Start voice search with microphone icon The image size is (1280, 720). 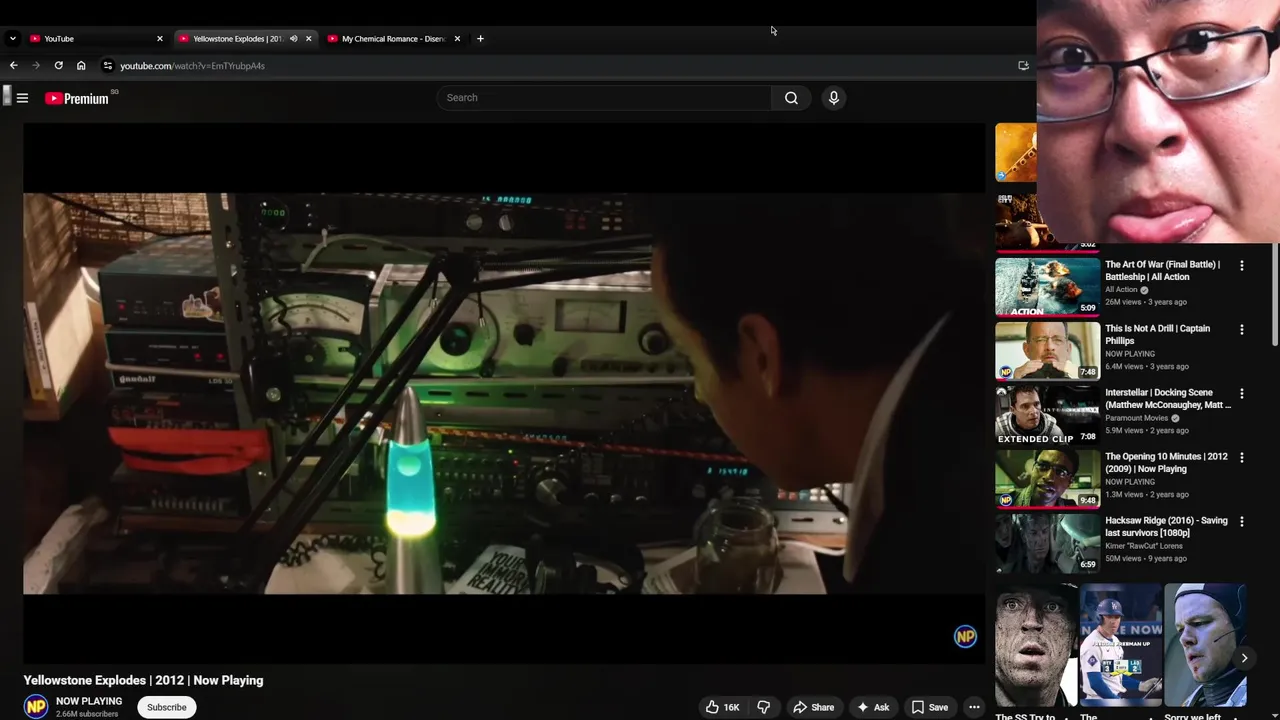click(833, 98)
